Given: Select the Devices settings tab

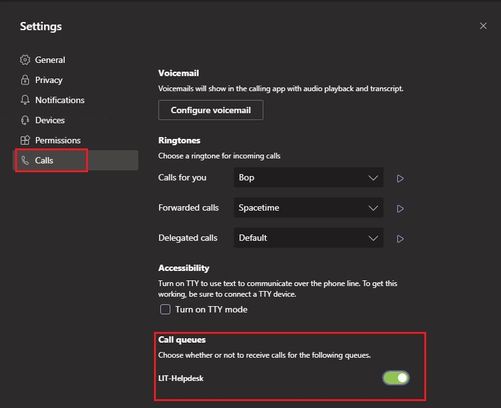Looking at the screenshot, I should click(77, 120).
